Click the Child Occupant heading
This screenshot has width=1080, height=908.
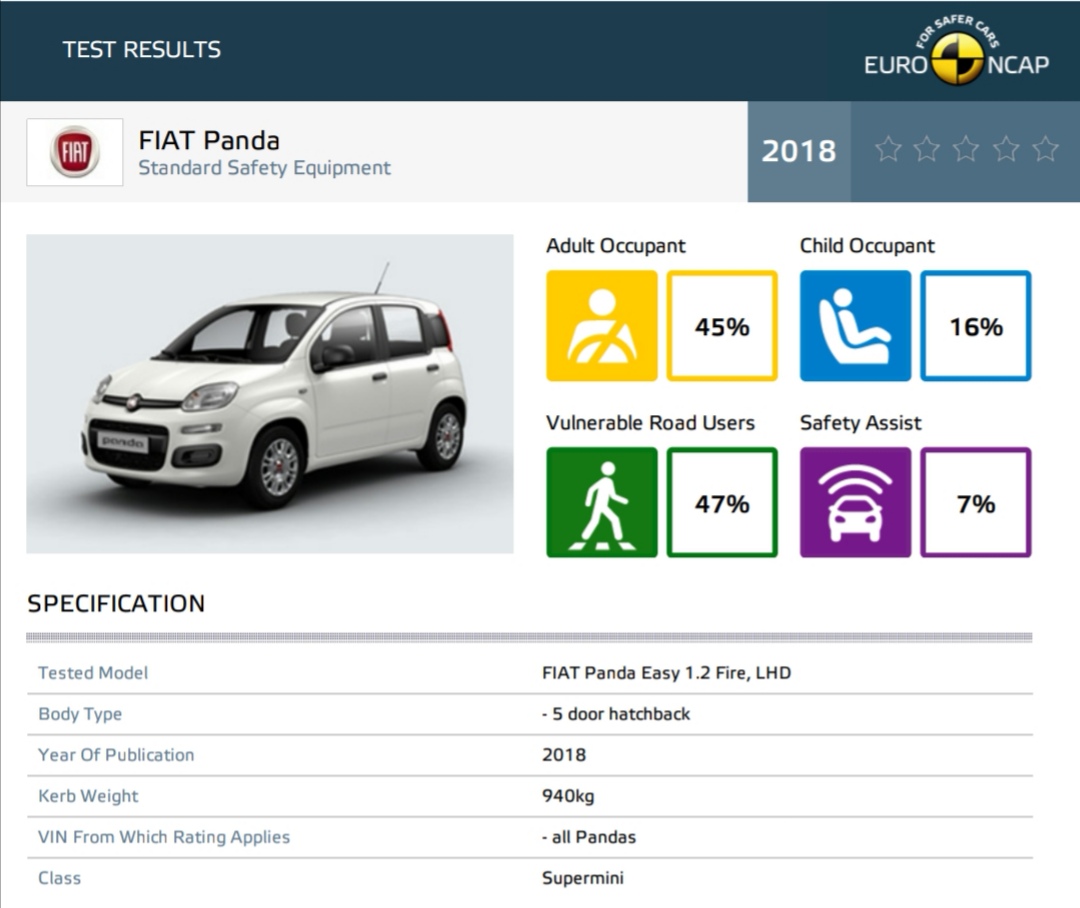click(867, 246)
